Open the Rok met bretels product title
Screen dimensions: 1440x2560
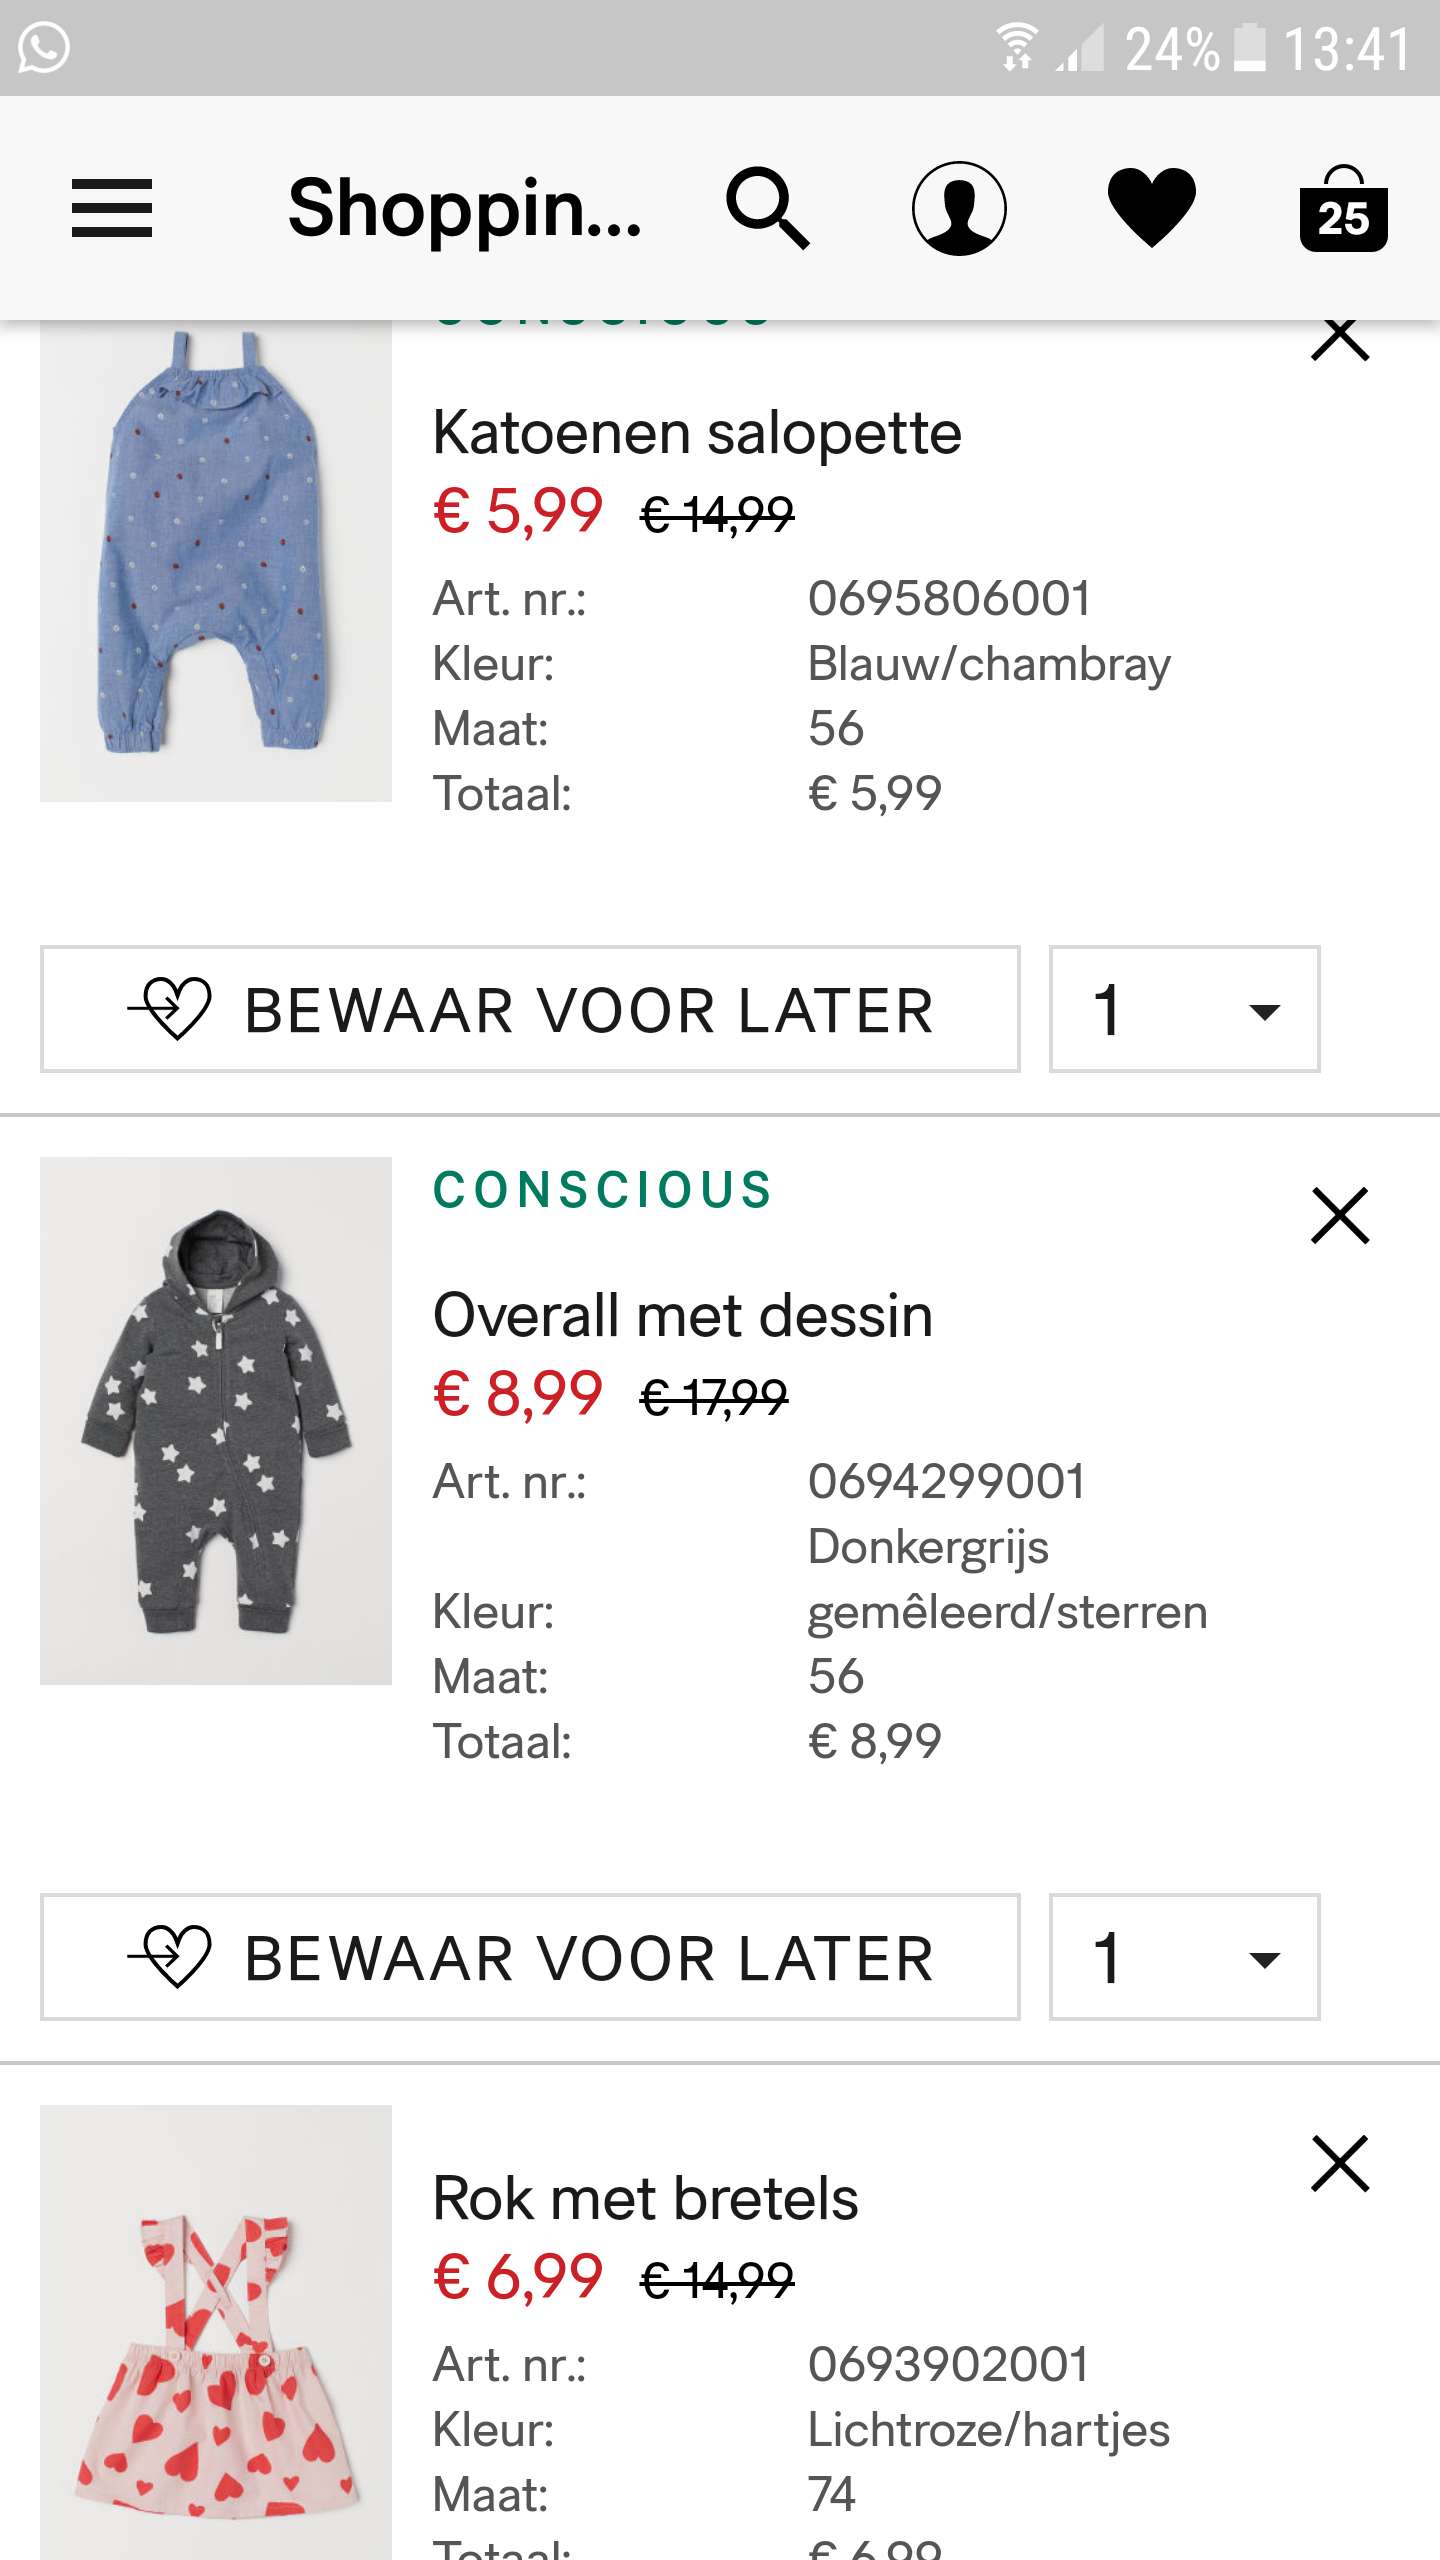pos(645,2199)
